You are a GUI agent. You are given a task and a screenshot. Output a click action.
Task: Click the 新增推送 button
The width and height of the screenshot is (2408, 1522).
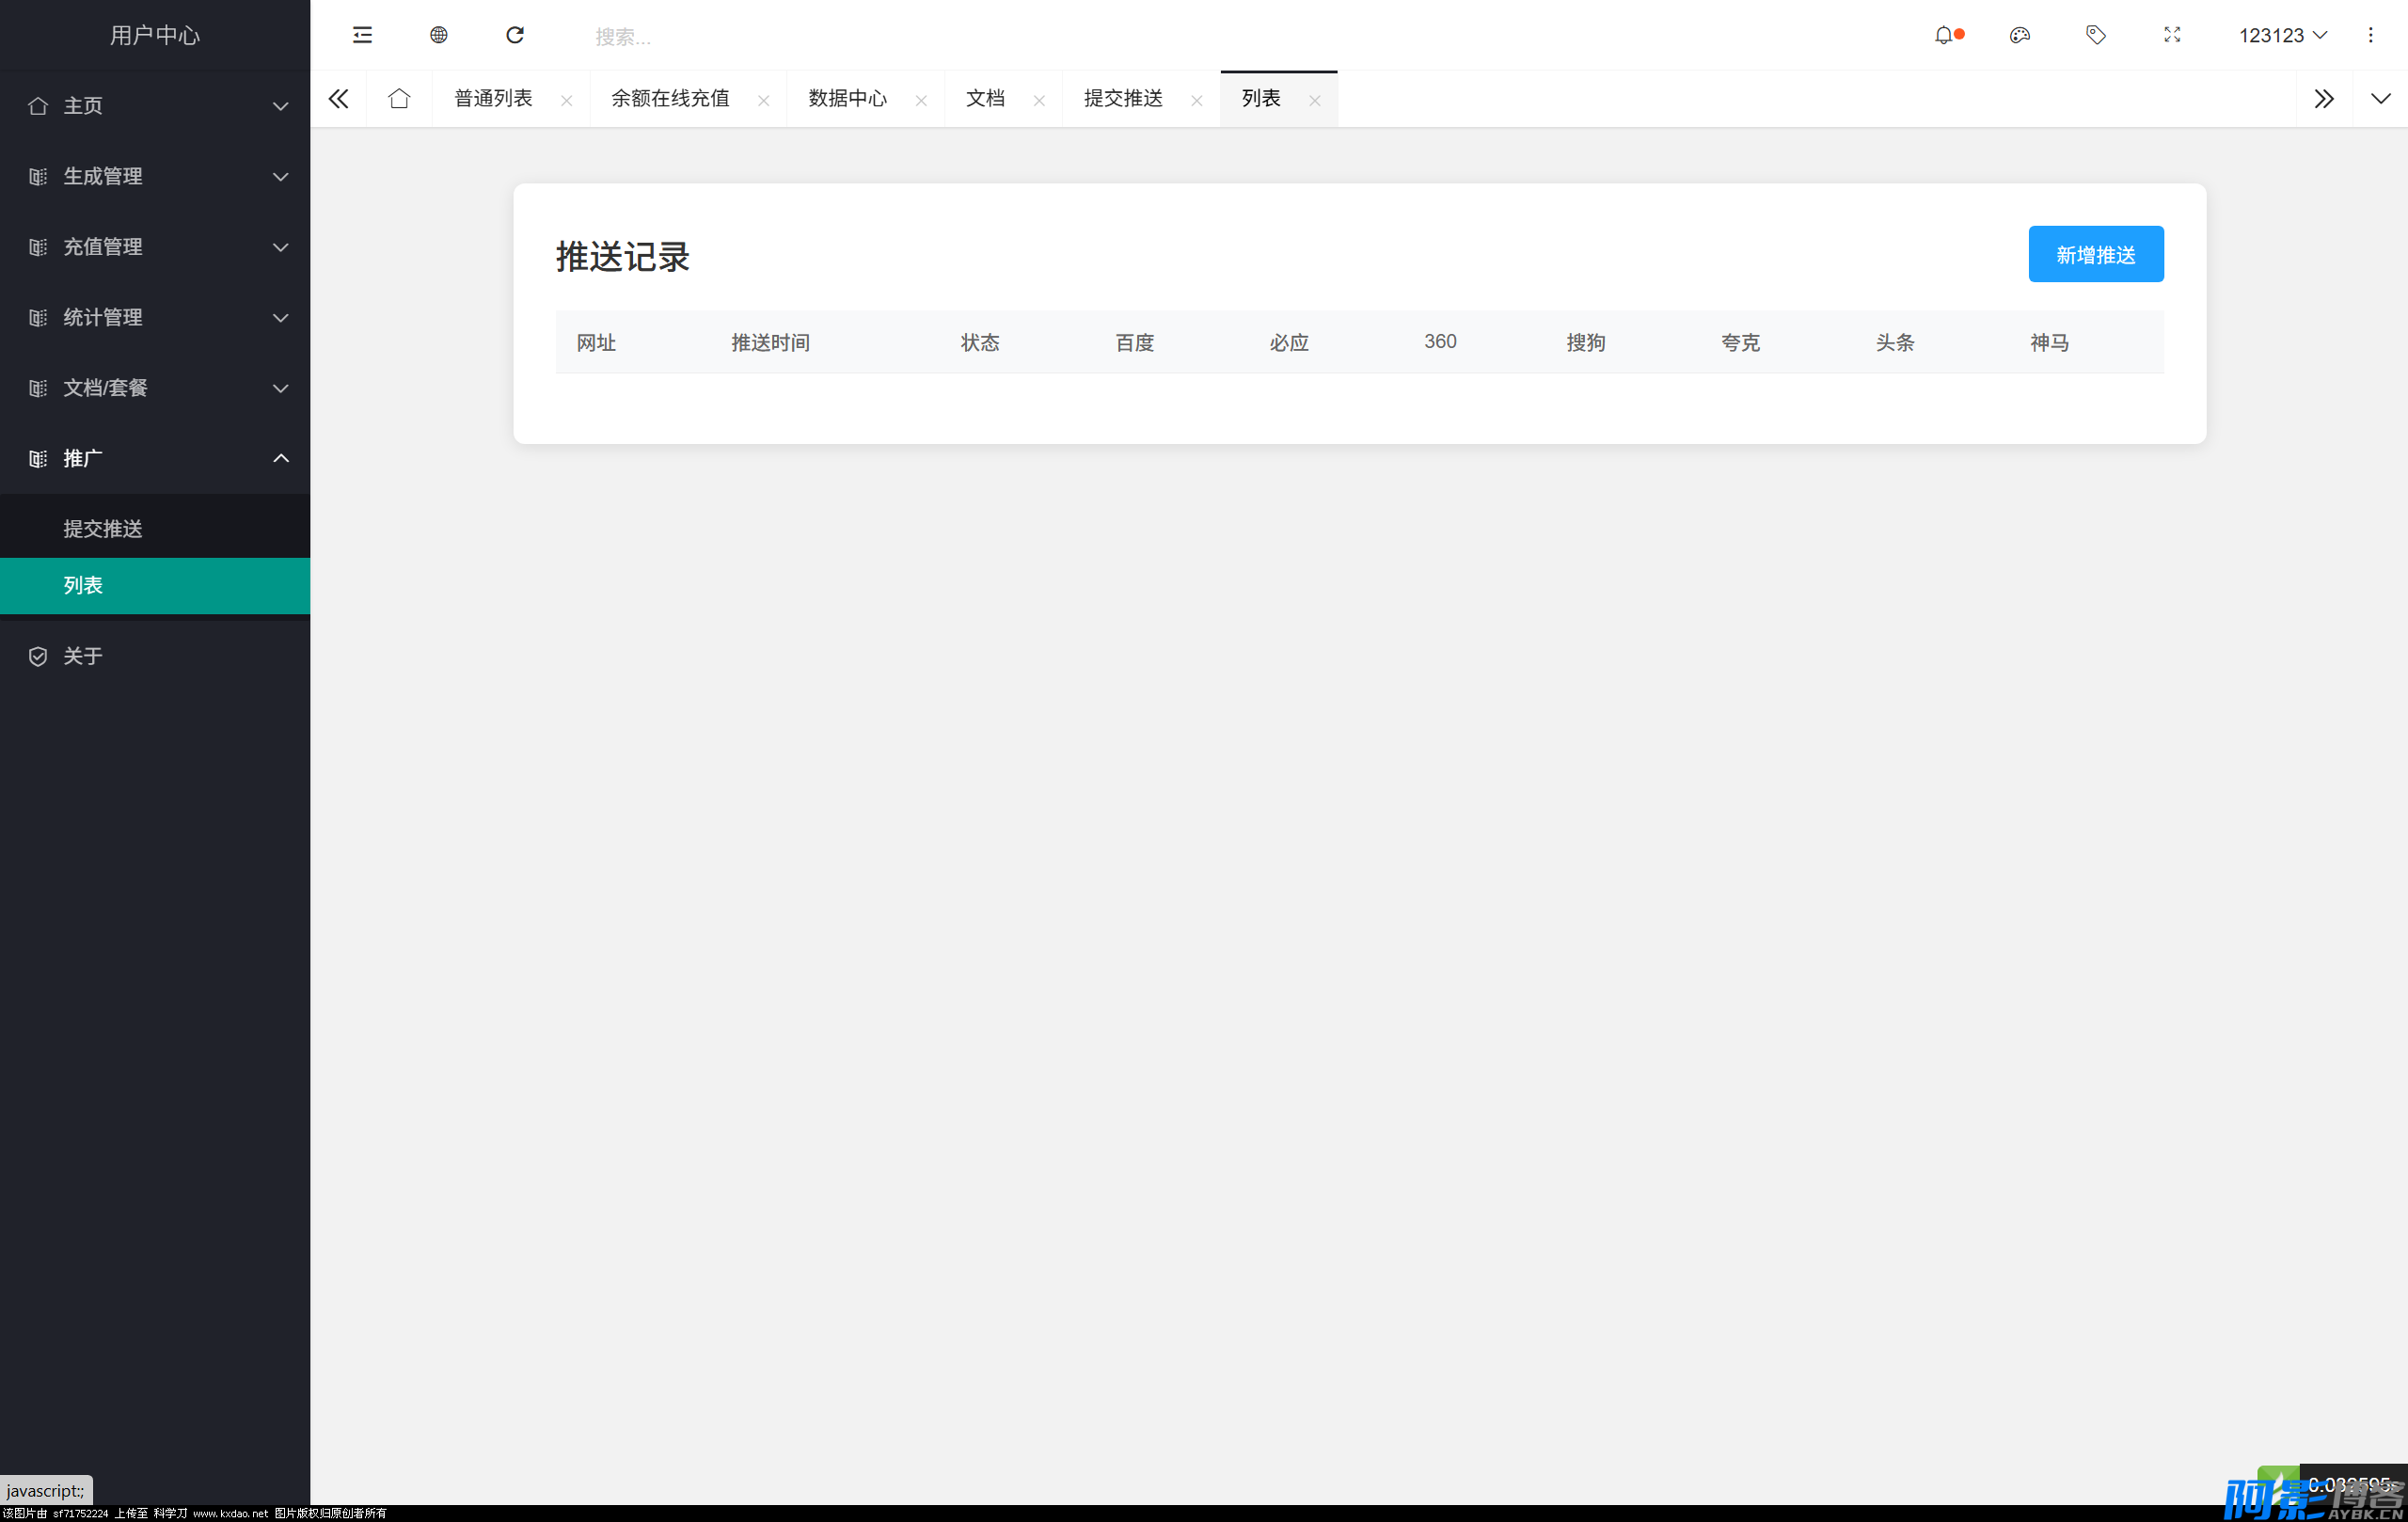[x=2095, y=254]
